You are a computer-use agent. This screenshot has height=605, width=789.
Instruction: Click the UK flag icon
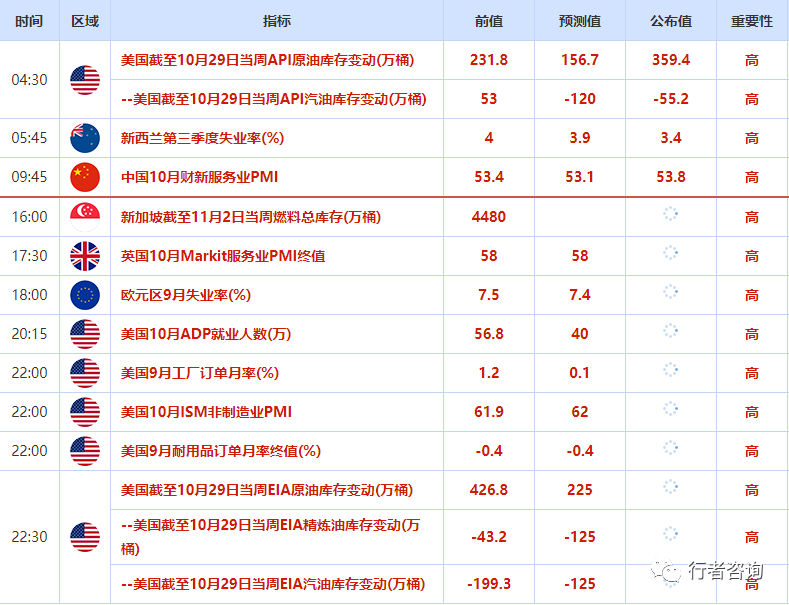point(85,256)
